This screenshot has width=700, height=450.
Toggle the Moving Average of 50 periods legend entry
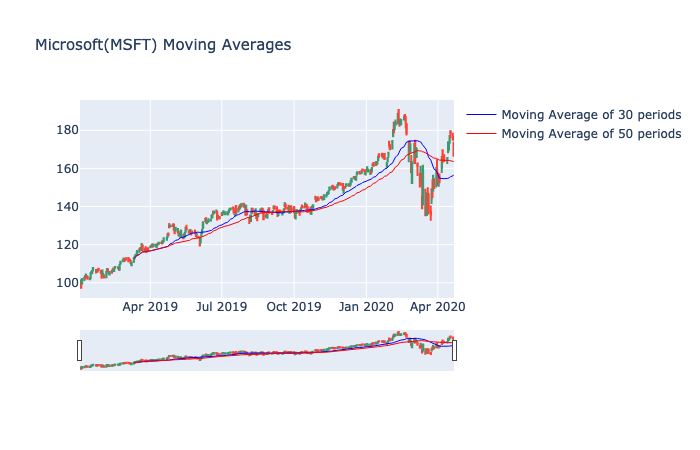[574, 134]
